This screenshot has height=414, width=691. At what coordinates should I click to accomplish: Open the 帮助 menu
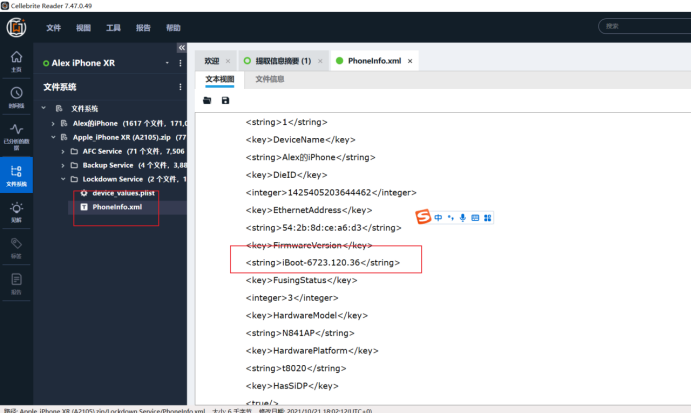(x=173, y=28)
